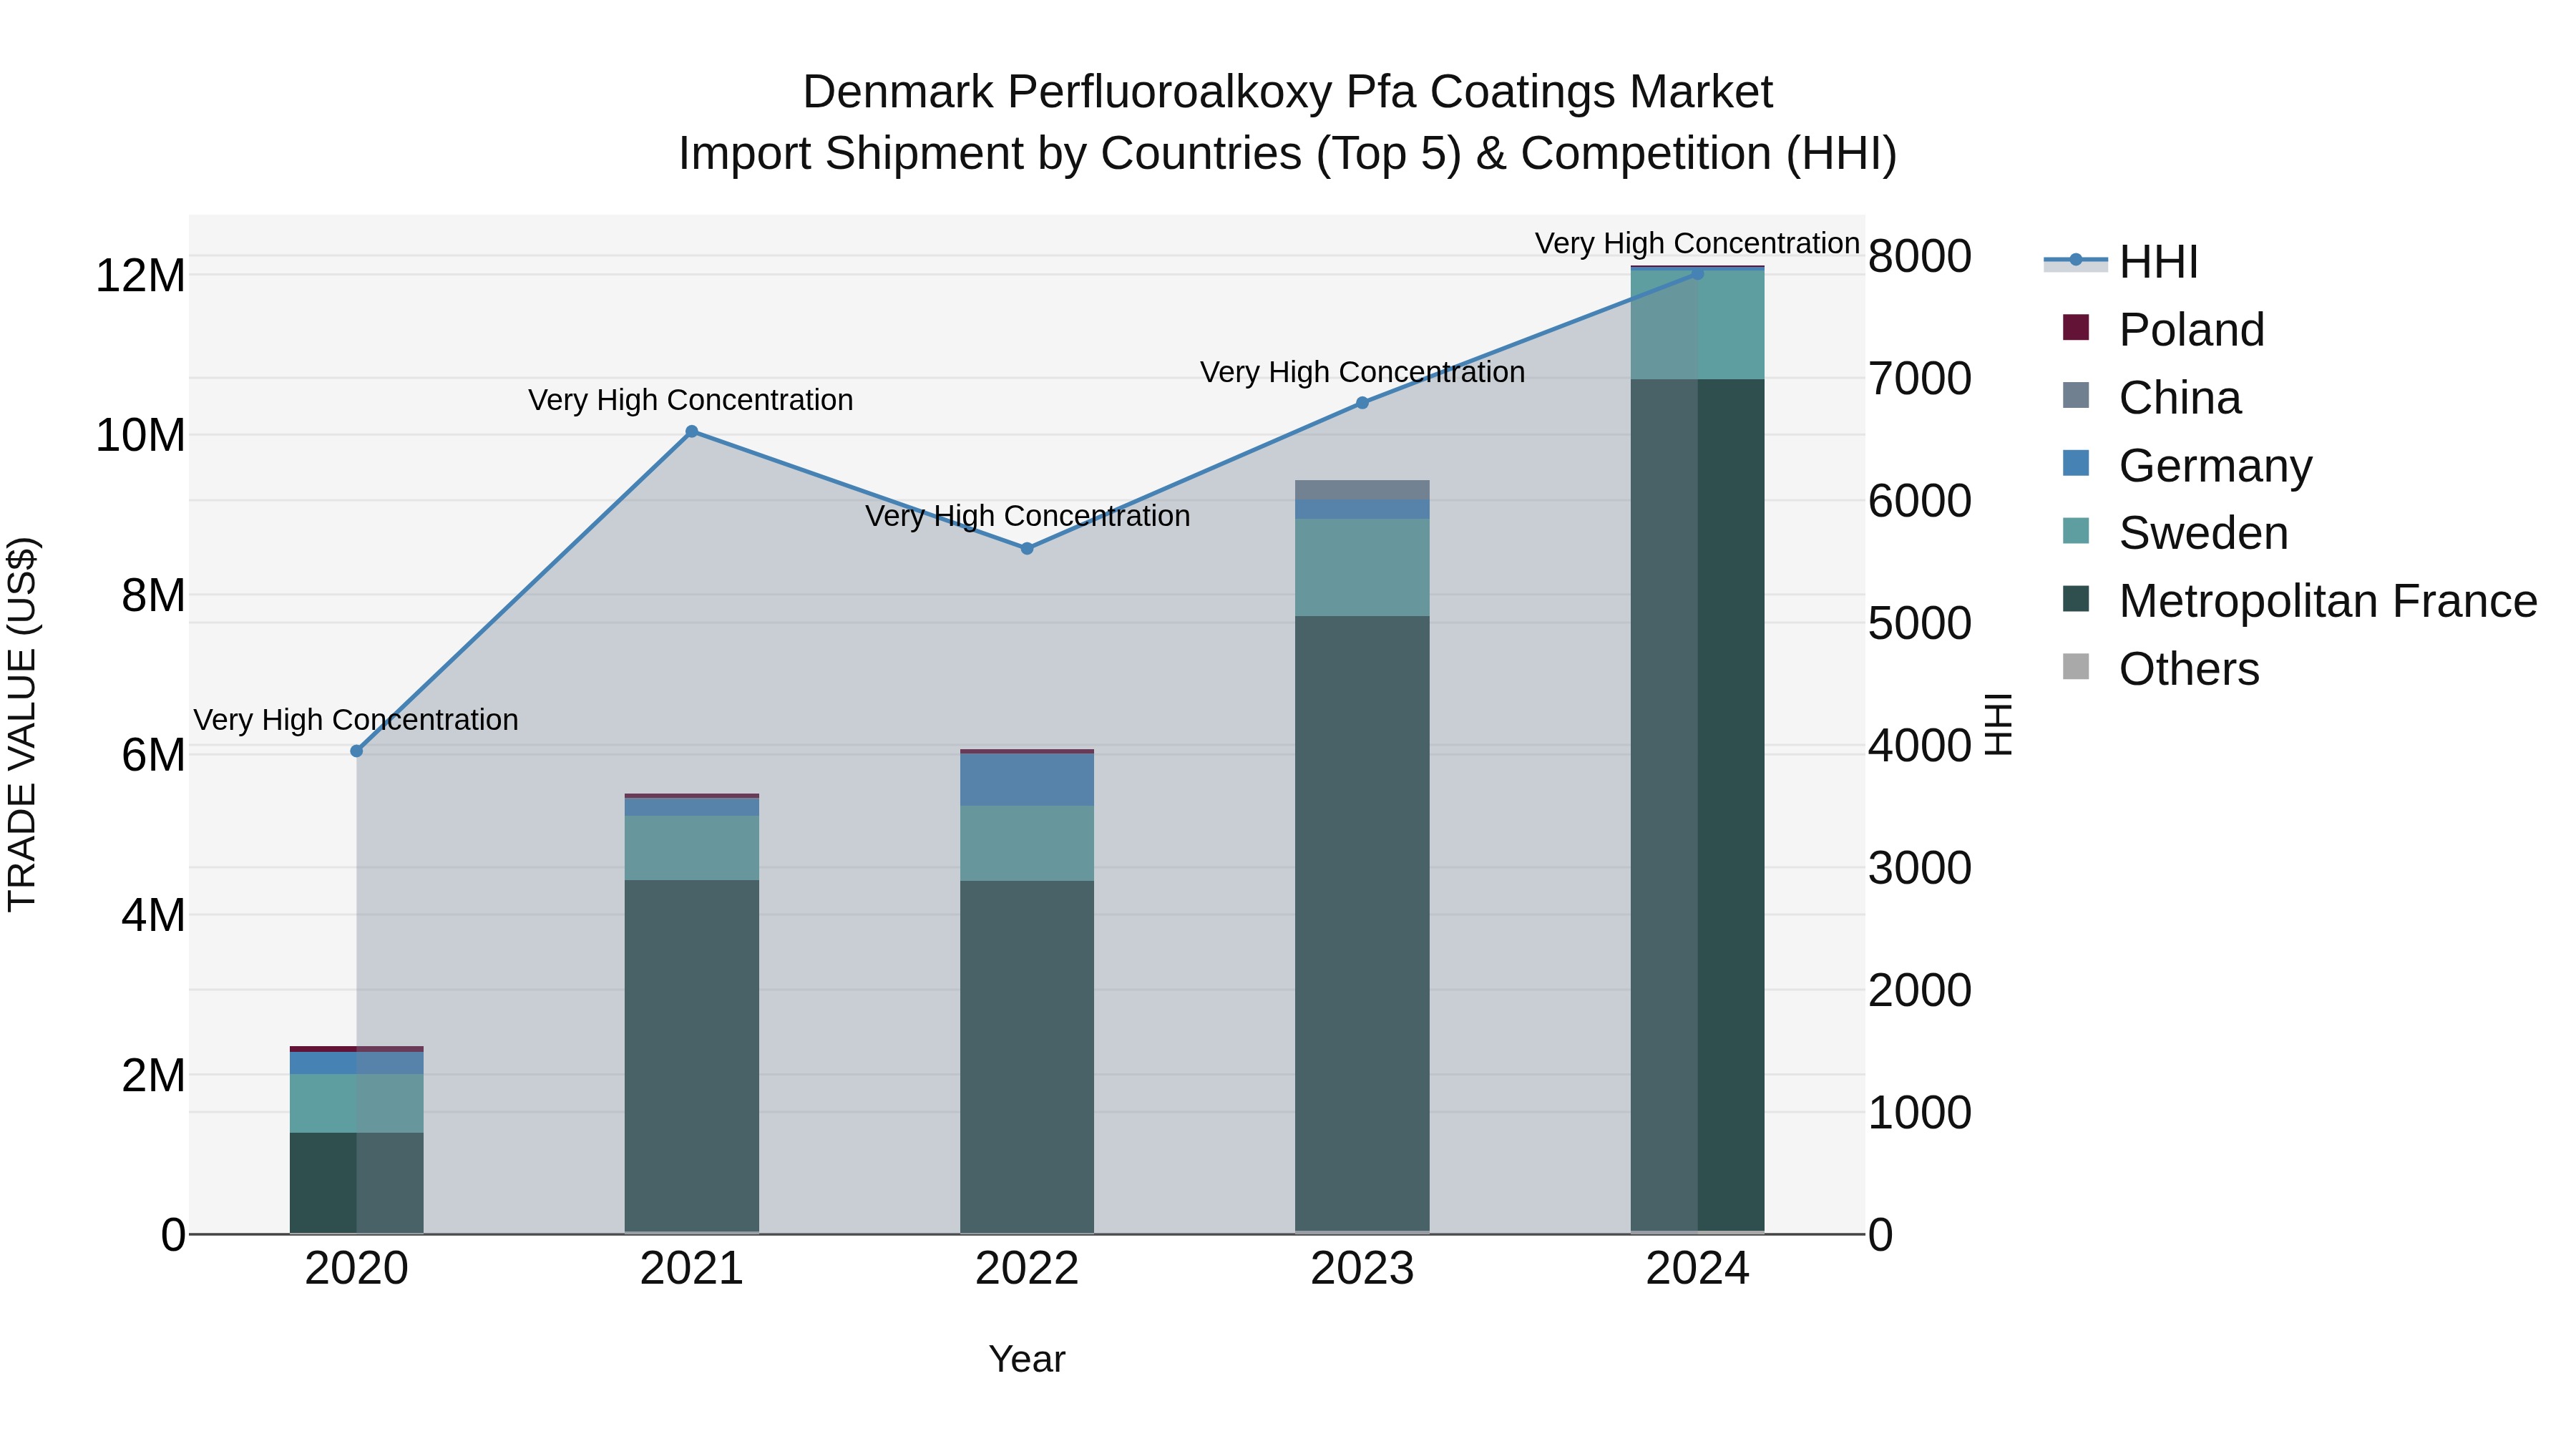The image size is (2576, 1449).
Task: Click the 1000 tick on HHI axis
Action: (x=1920, y=1113)
